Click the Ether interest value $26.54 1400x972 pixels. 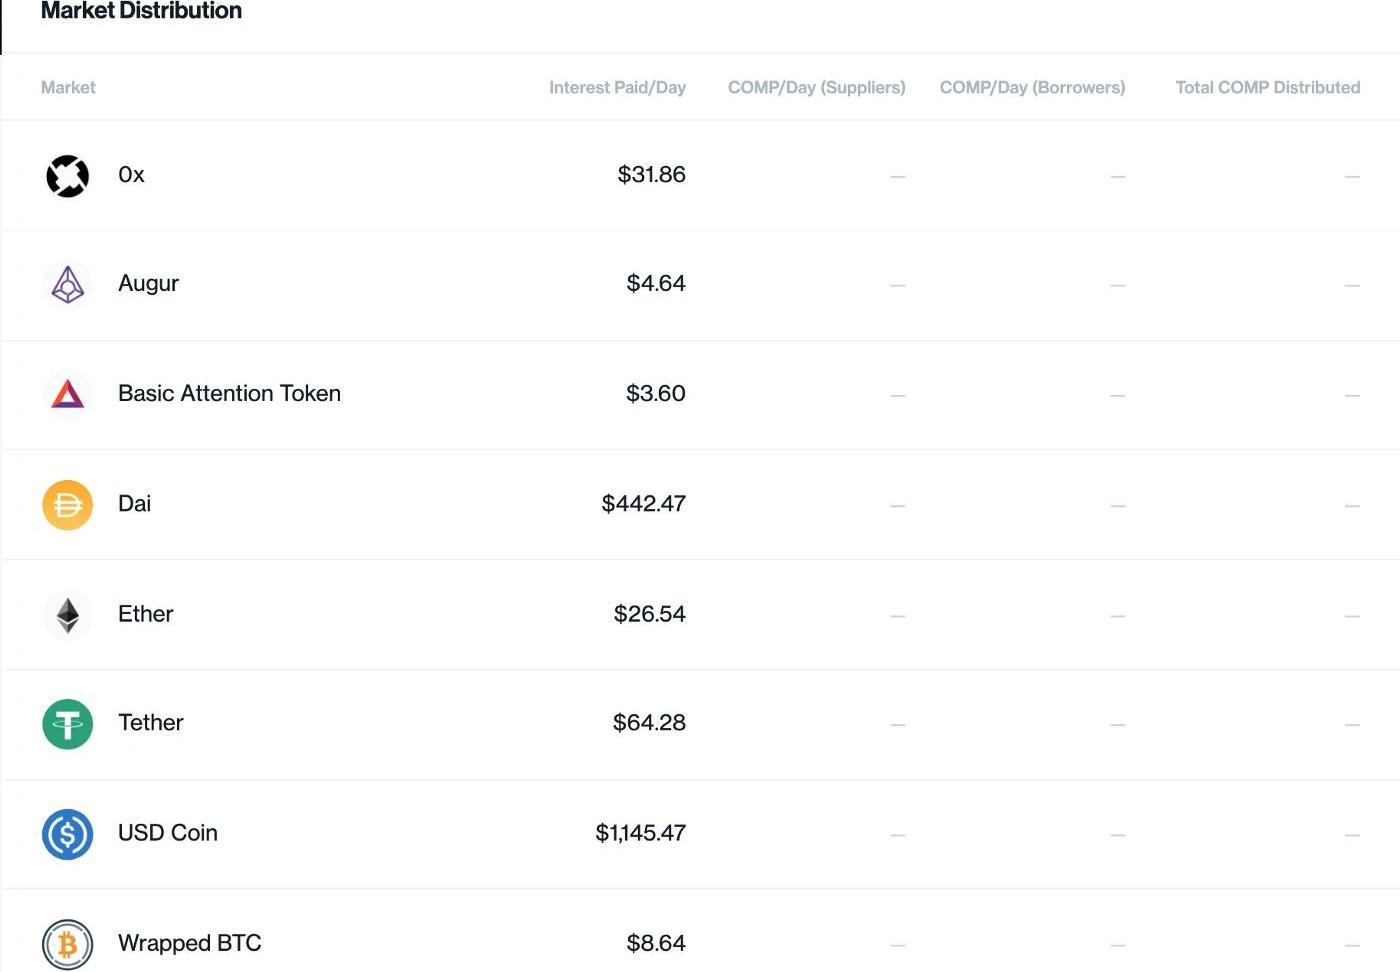(x=649, y=614)
